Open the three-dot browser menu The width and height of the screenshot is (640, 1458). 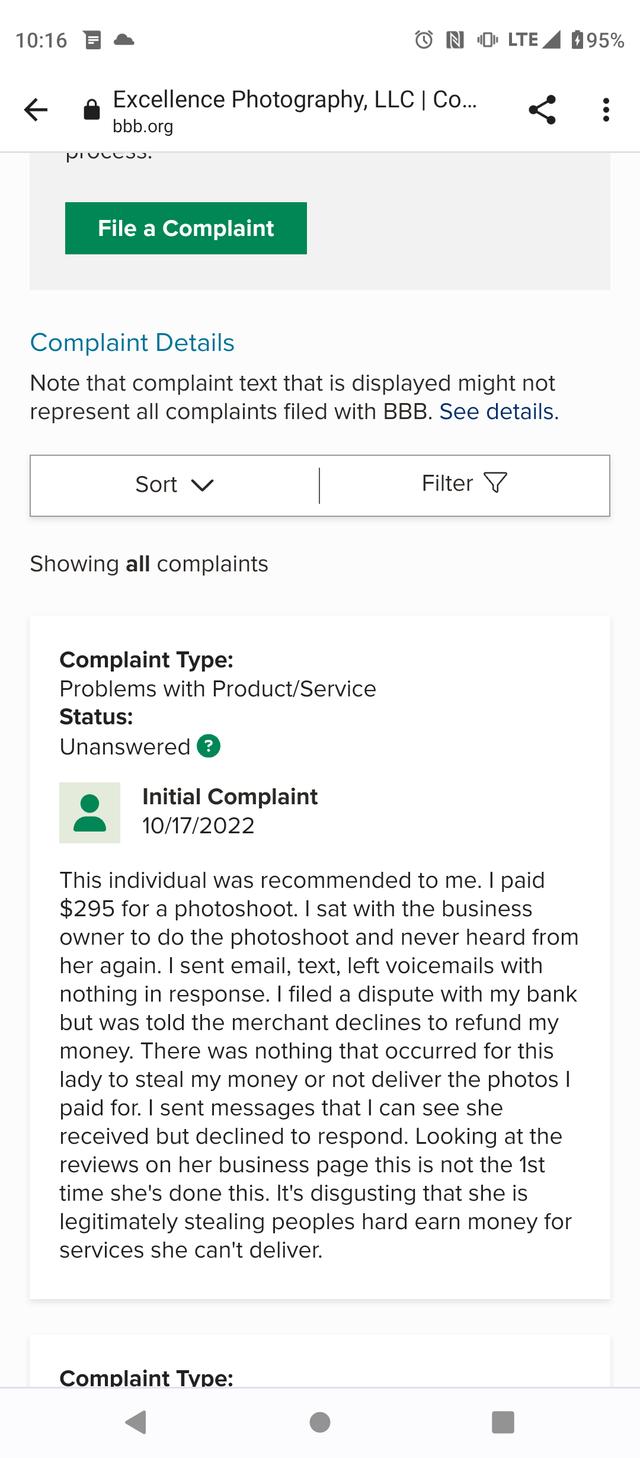(606, 110)
